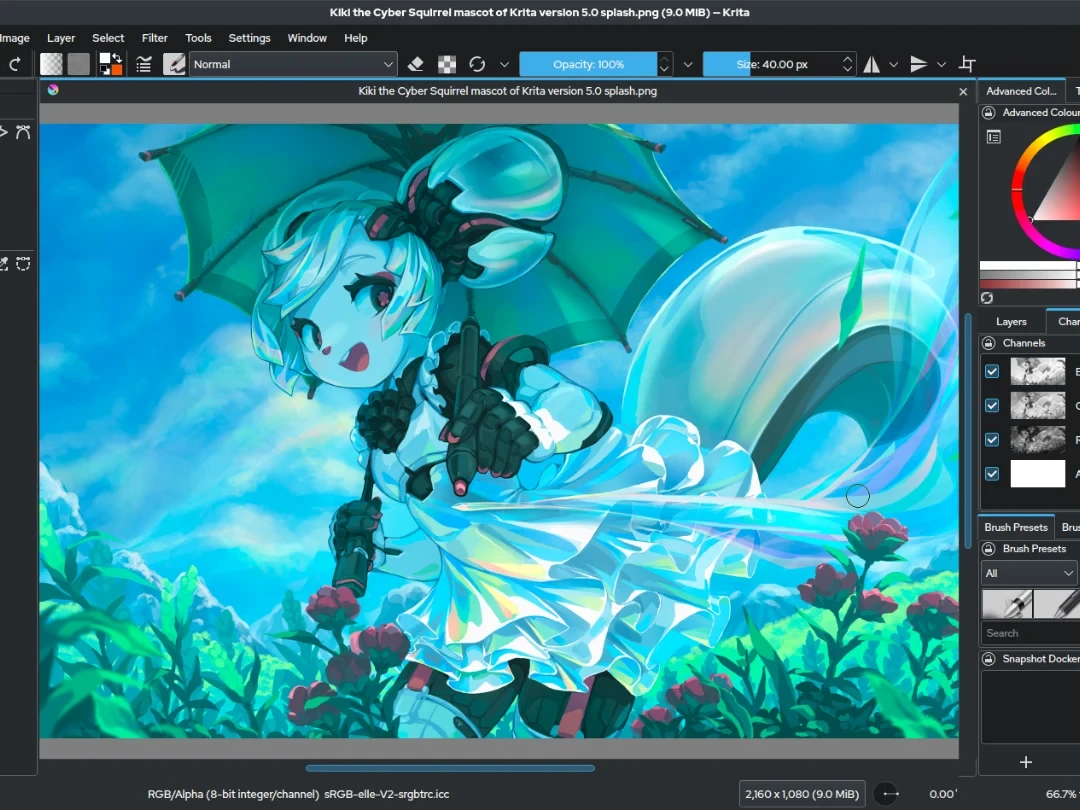Open color selector settings list icon
The image size is (1080, 810).
(993, 137)
